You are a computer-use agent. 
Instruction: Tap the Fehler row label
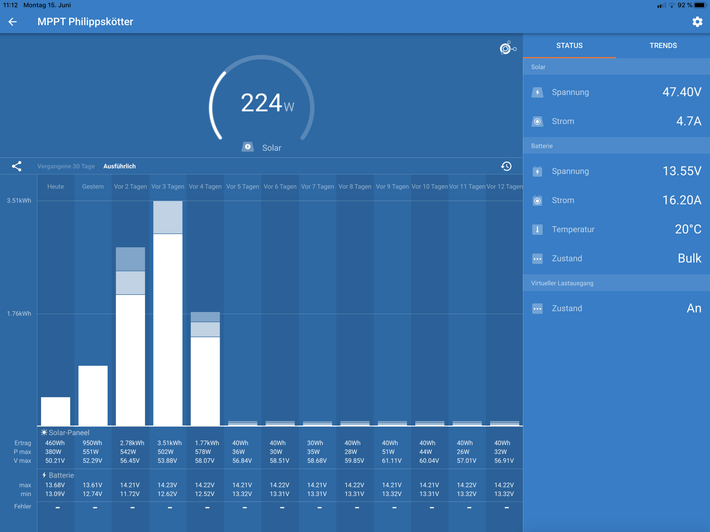[23, 506]
